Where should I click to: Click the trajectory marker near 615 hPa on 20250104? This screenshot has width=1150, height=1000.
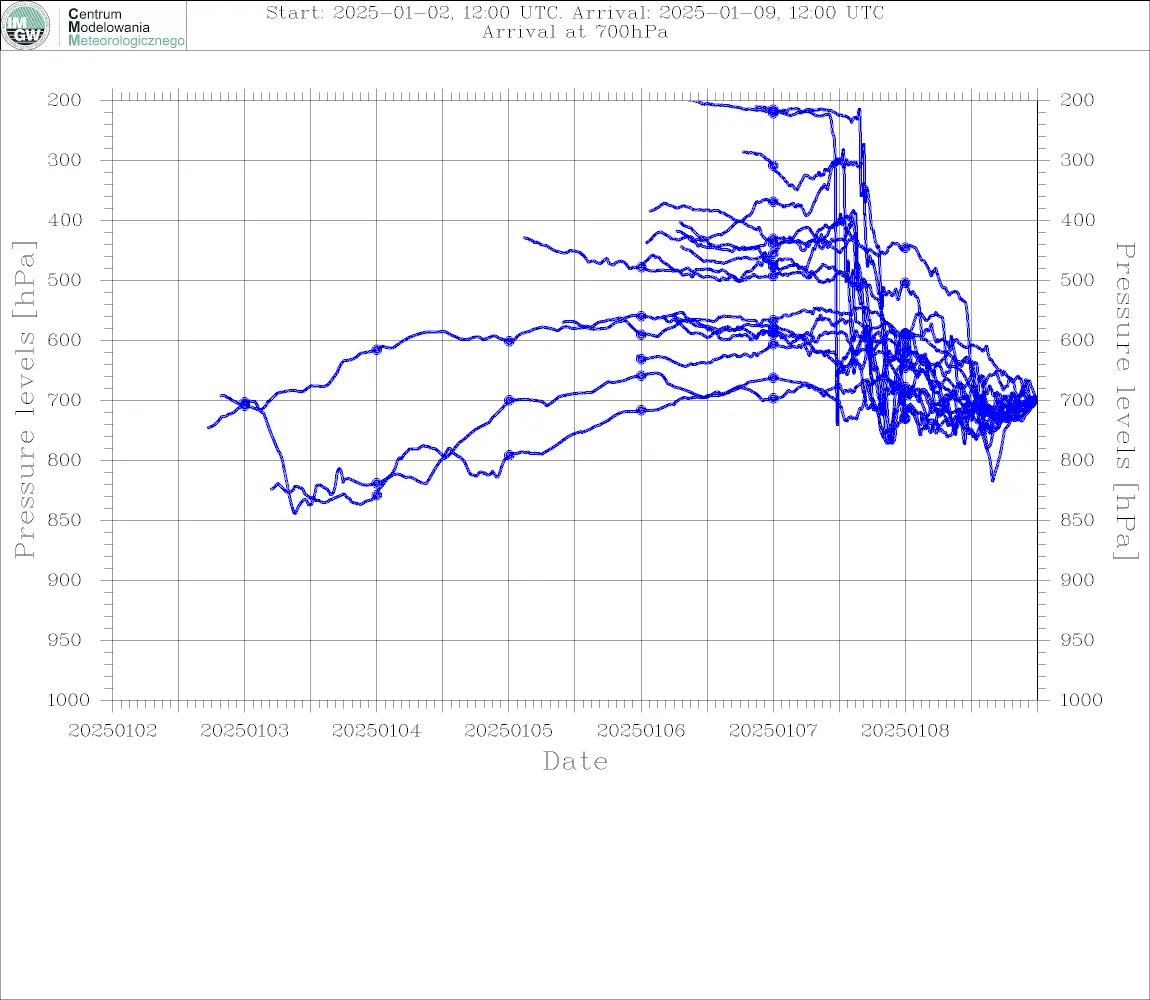[x=377, y=350]
